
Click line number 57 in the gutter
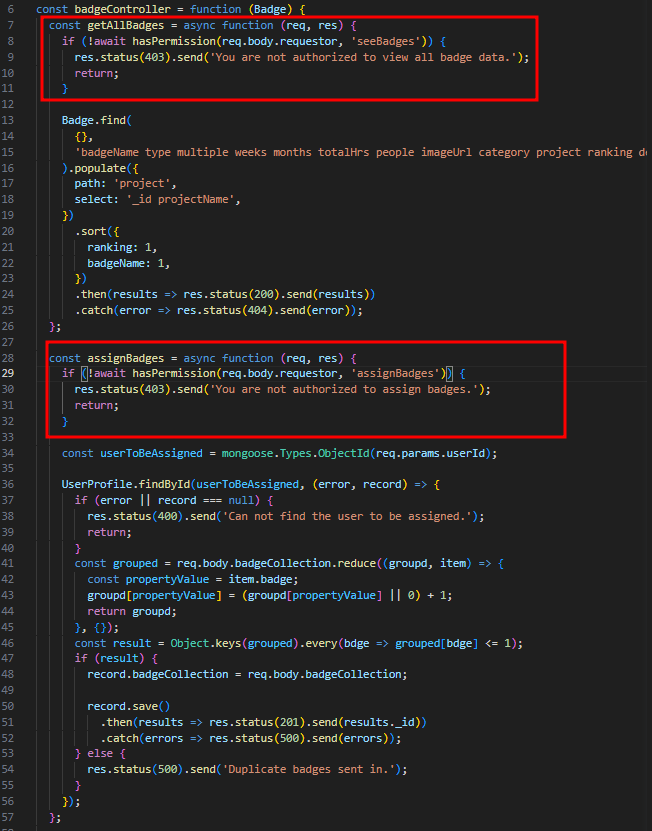tap(7, 817)
